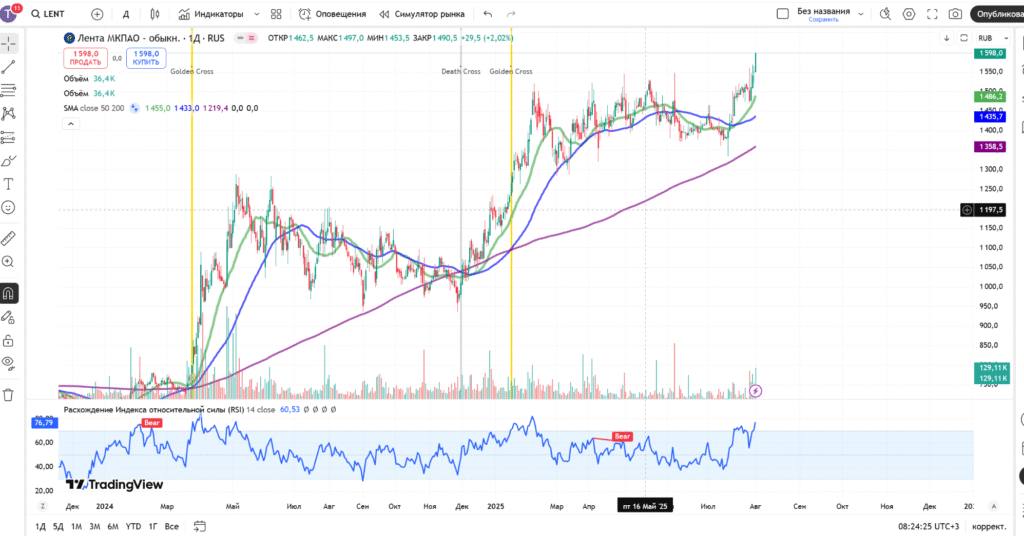Screen dimensions: 1024x536
Task: Open indicator templates grid icon
Action: [276, 14]
